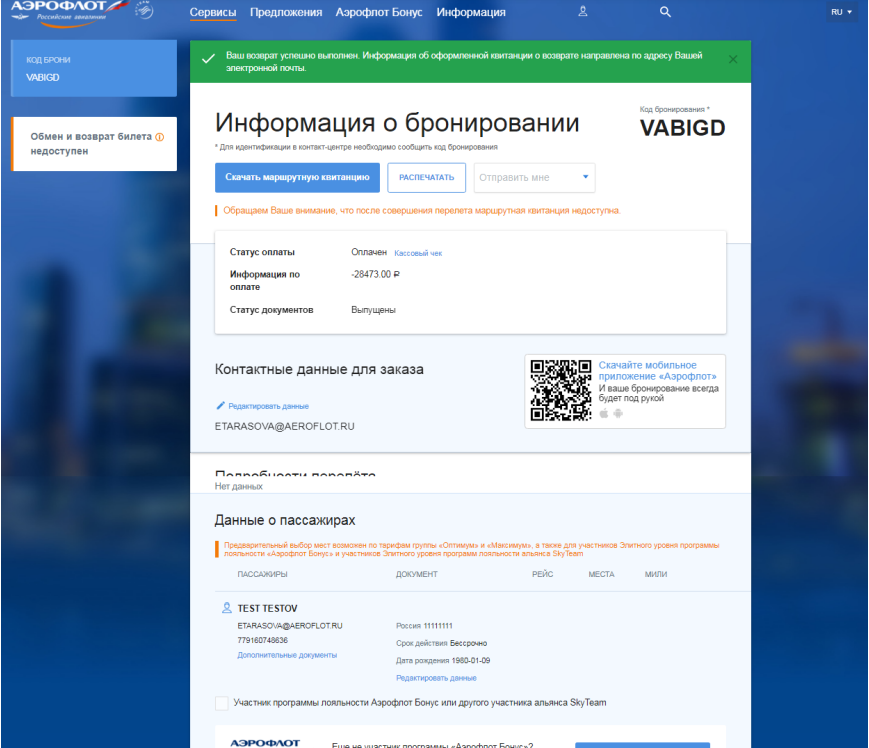This screenshot has height=748, width=869.
Task: Click the info icon beside Обмен и возврат билета
Action: (x=159, y=137)
